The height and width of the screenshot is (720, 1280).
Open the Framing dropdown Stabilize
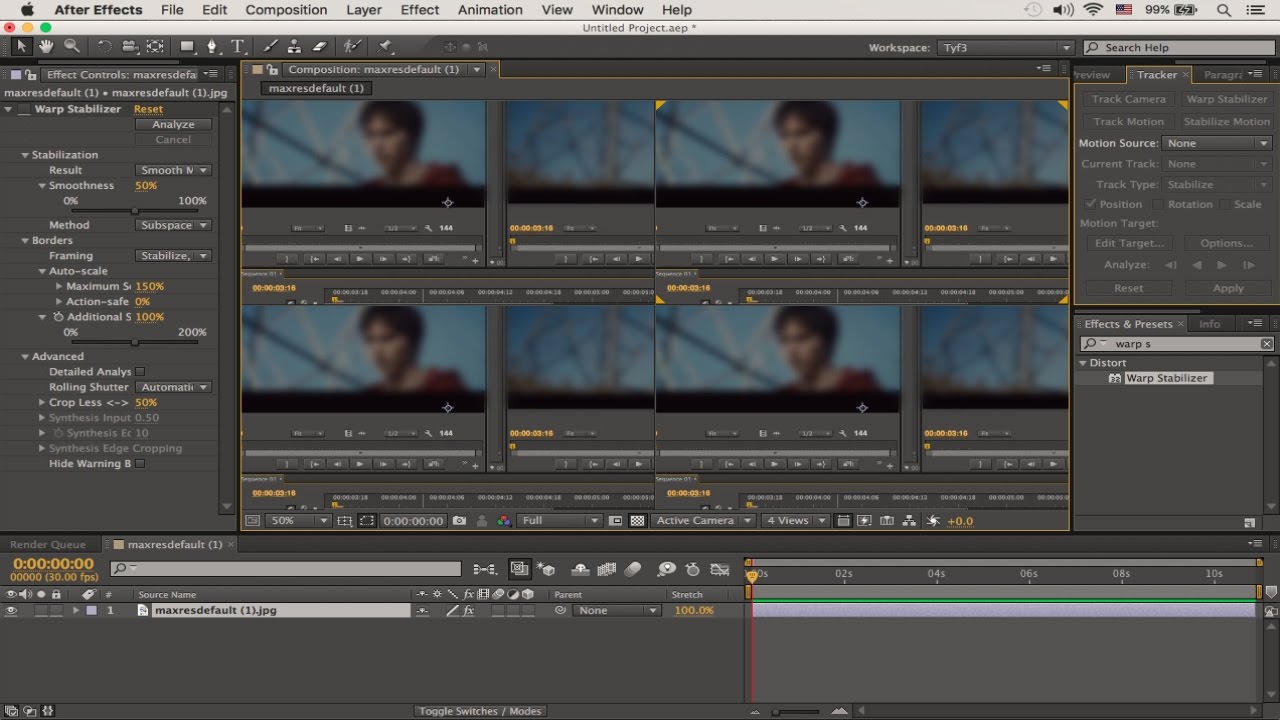(x=173, y=256)
